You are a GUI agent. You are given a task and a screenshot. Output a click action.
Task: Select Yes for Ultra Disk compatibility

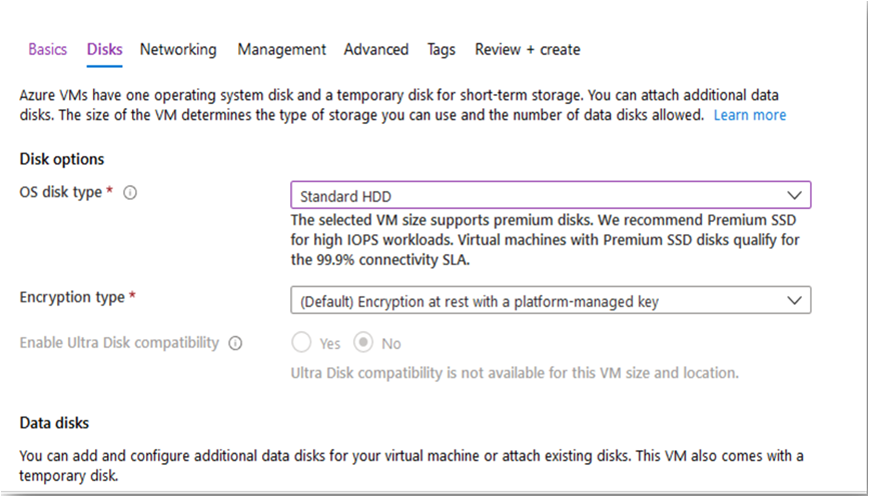tap(301, 342)
